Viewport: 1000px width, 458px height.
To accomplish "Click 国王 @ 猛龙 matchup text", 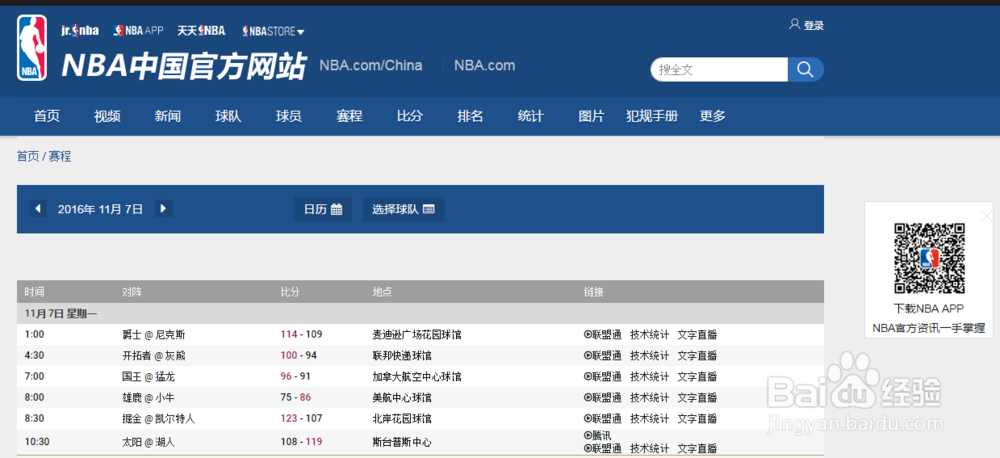I will pyautogui.click(x=149, y=377).
